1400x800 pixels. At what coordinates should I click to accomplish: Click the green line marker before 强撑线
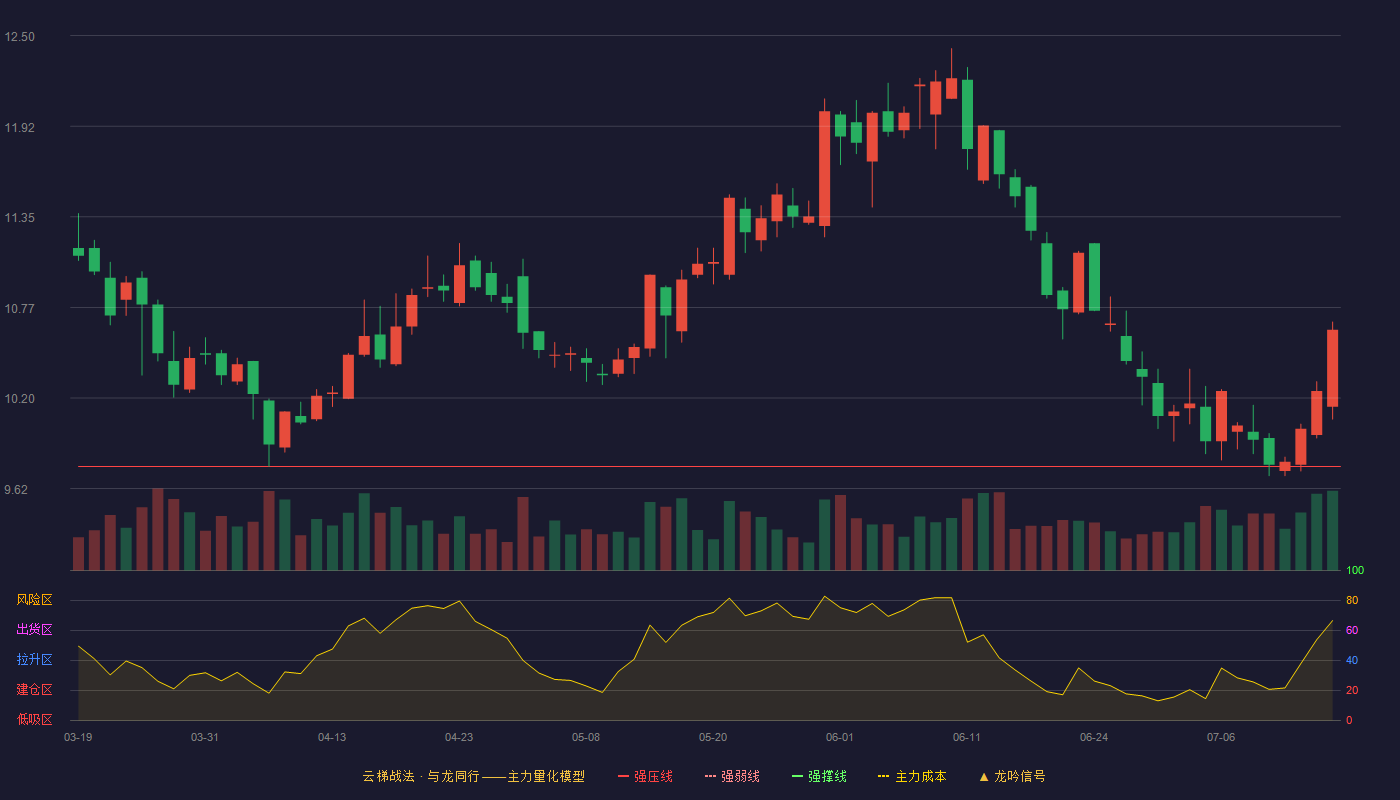coord(798,776)
